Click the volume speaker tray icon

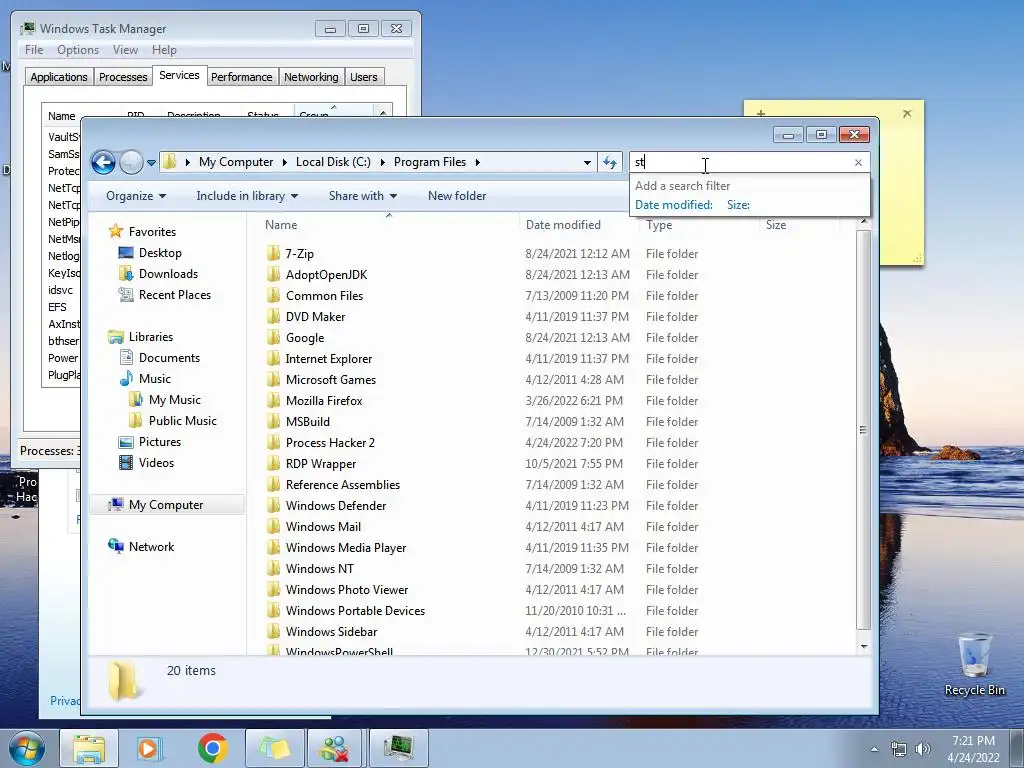(922, 749)
